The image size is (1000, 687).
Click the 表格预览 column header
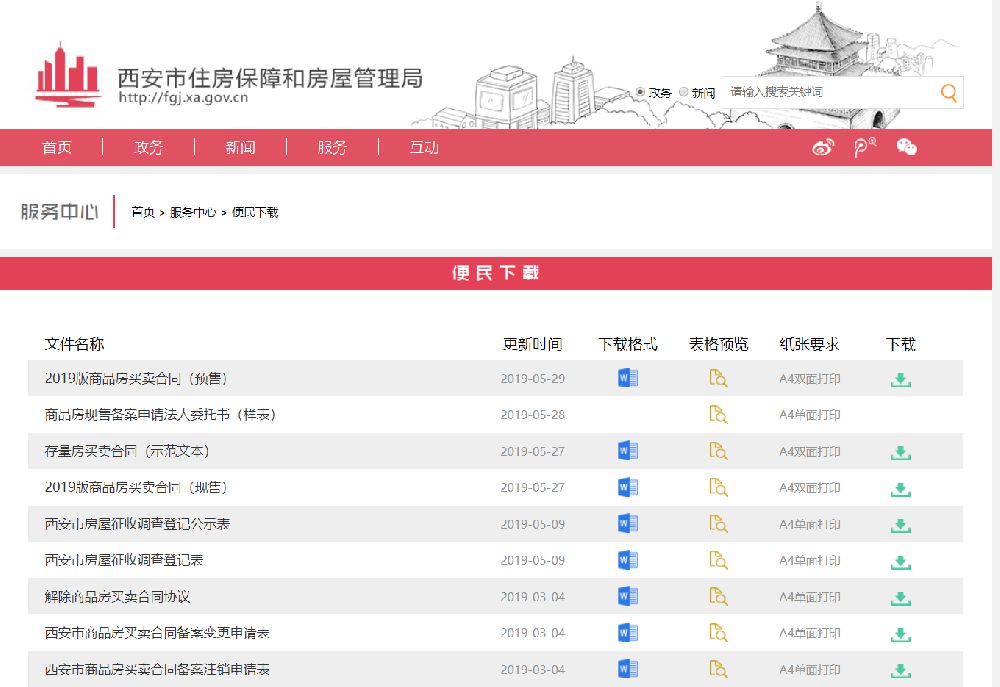pyautogui.click(x=718, y=344)
